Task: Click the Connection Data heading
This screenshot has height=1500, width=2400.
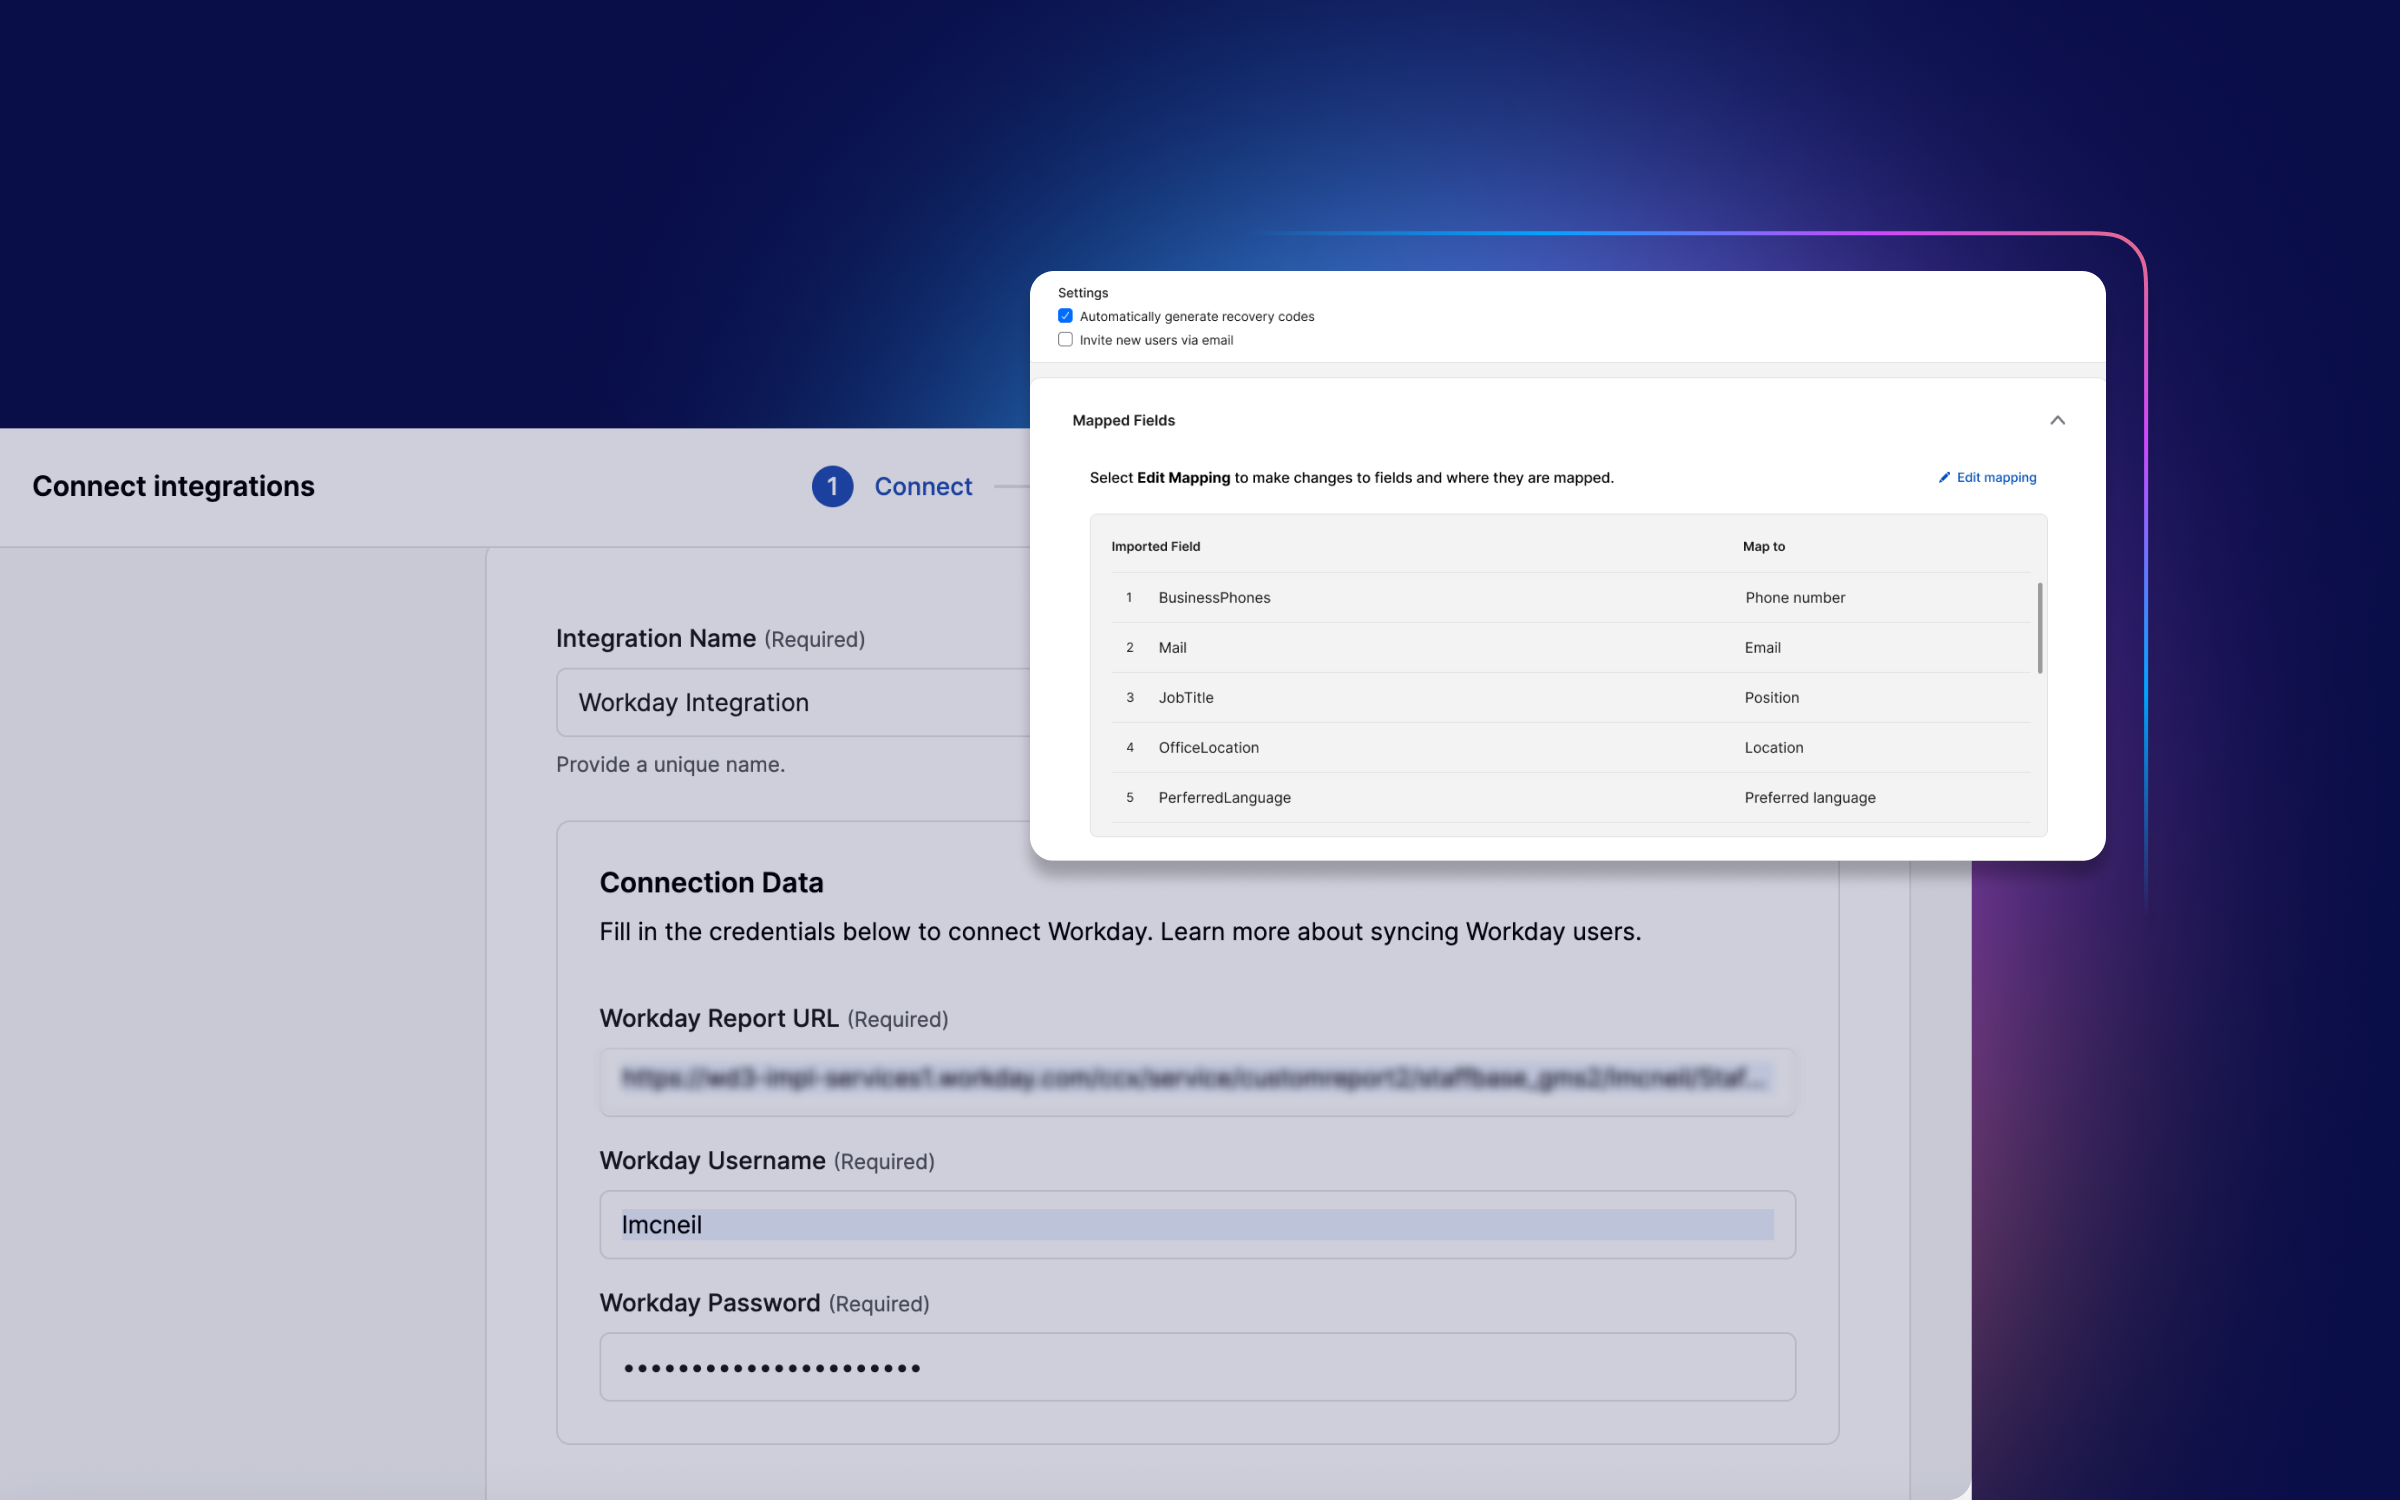Action: tap(711, 882)
